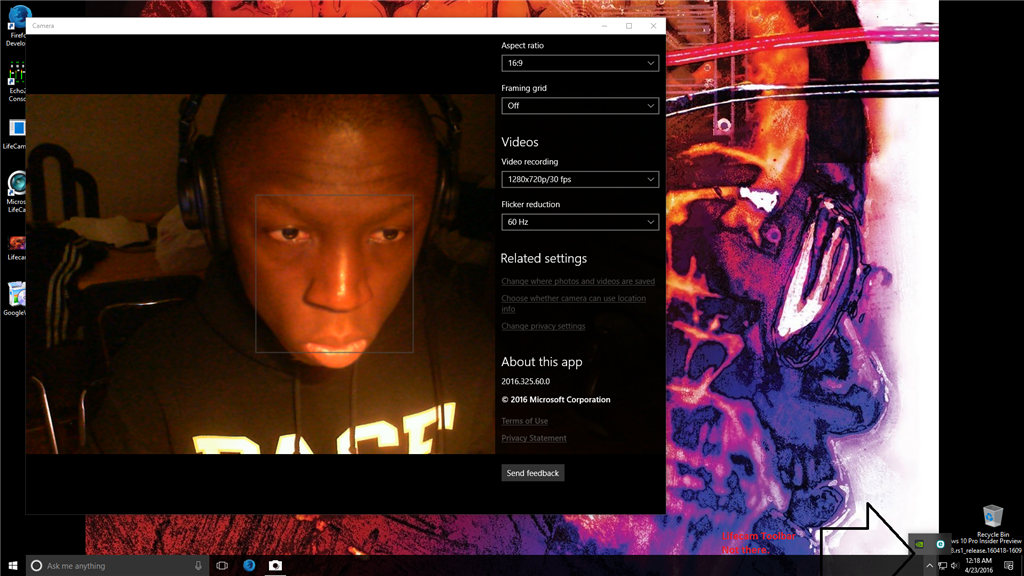
Task: Open Change privacy settings link
Action: [543, 326]
